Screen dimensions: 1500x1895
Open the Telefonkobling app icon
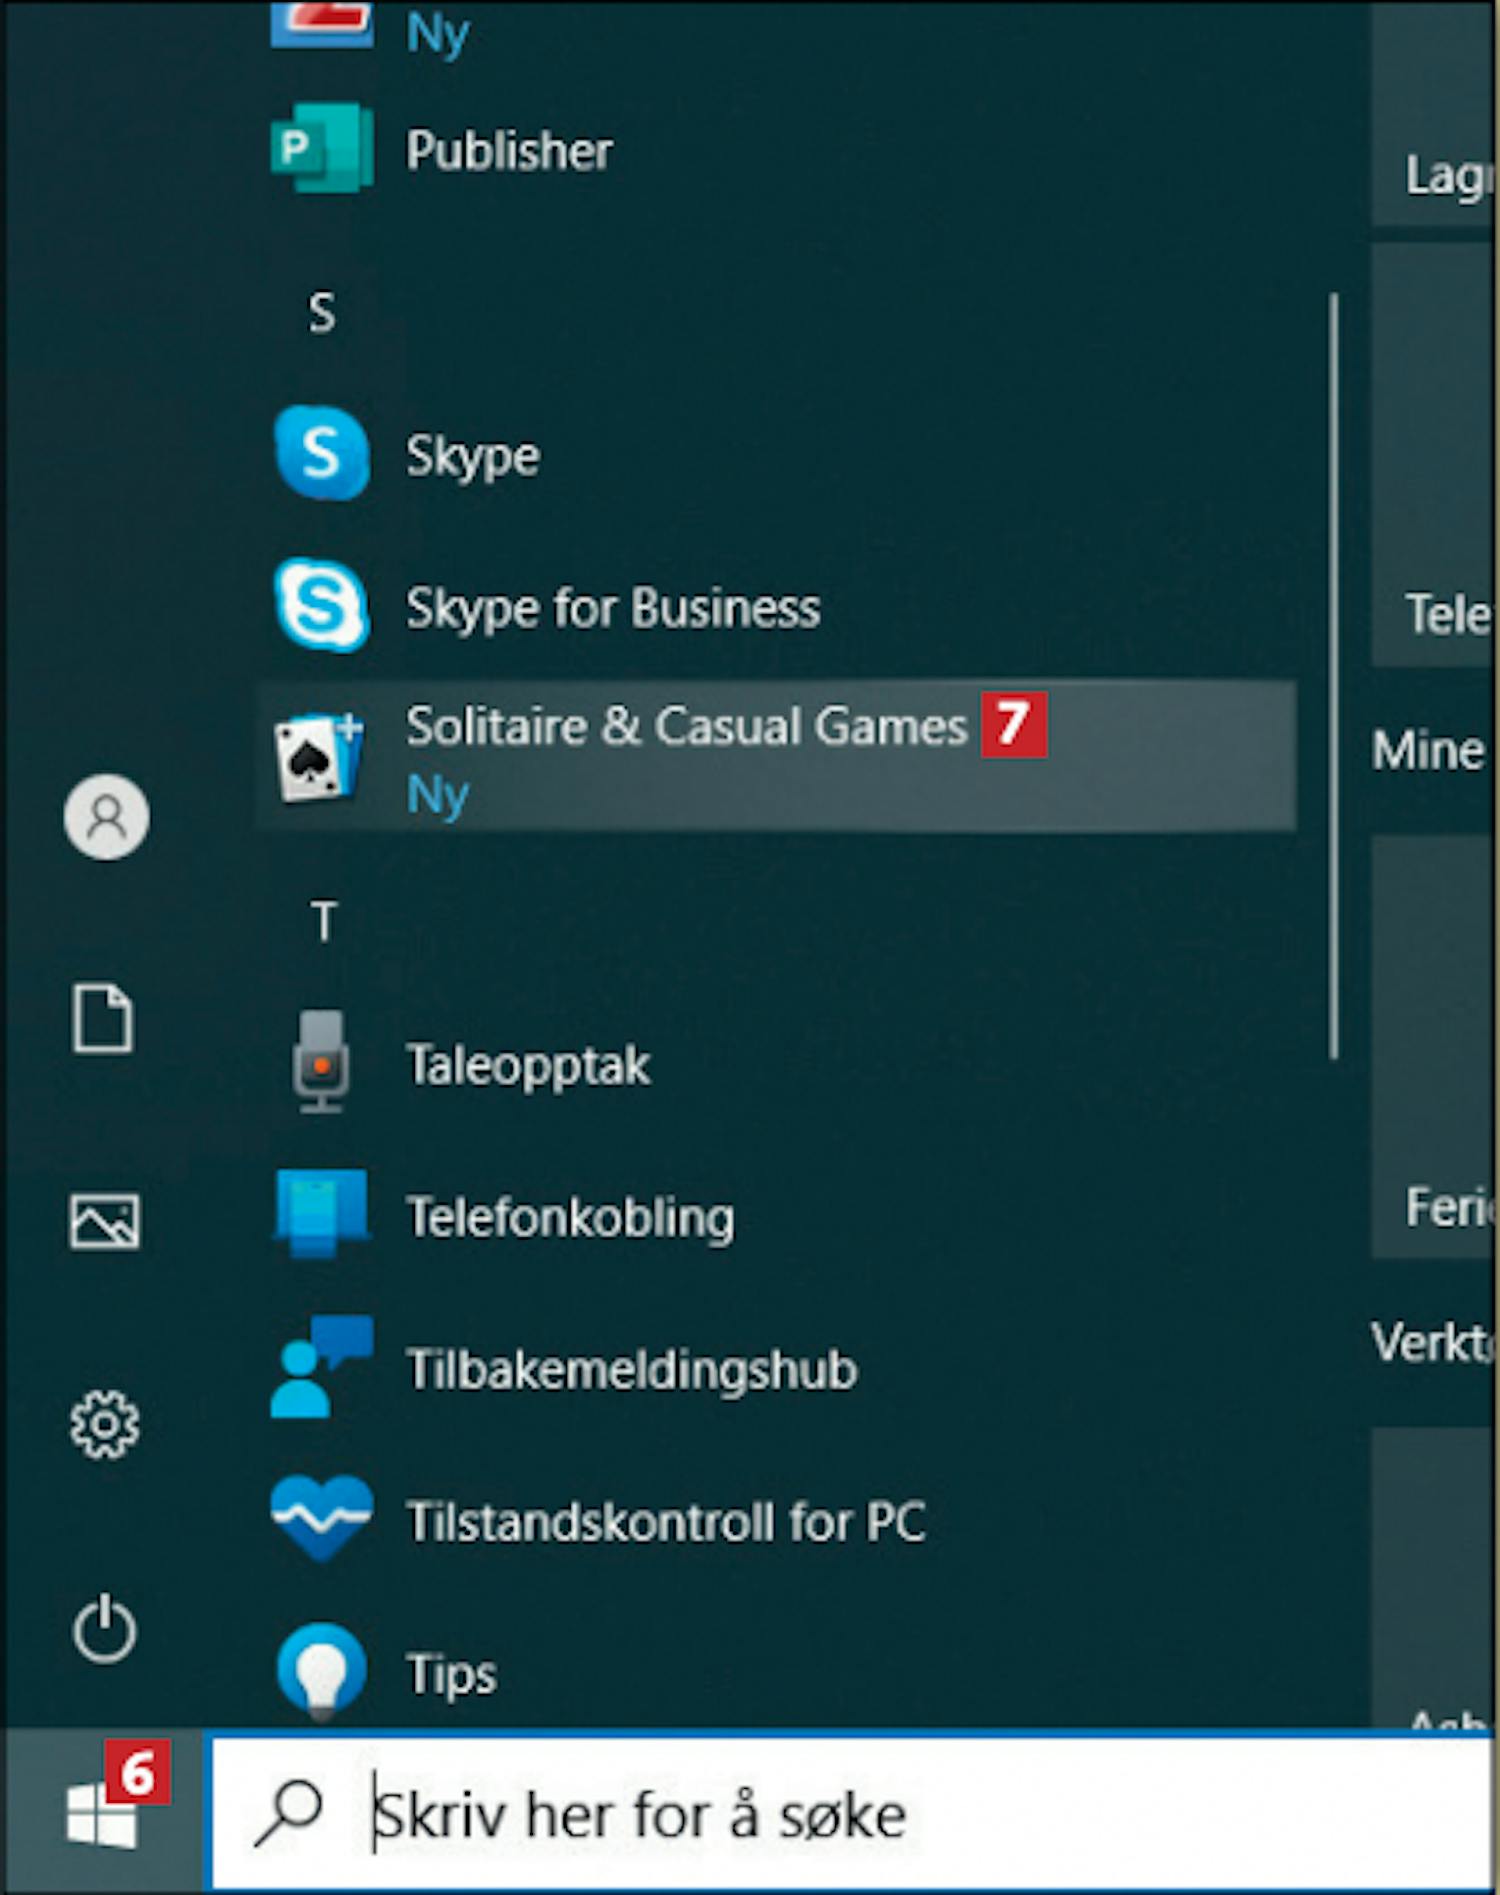coord(321,1214)
